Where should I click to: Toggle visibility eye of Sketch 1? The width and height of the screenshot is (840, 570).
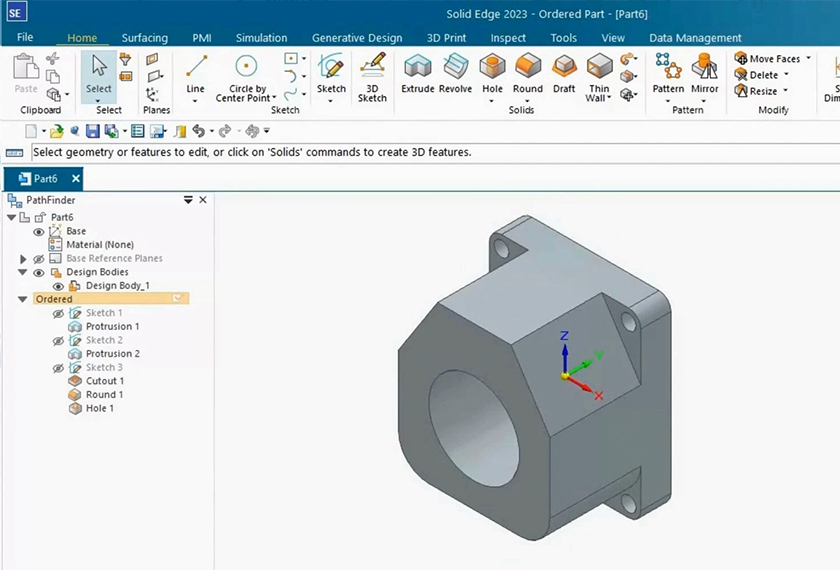(x=58, y=313)
